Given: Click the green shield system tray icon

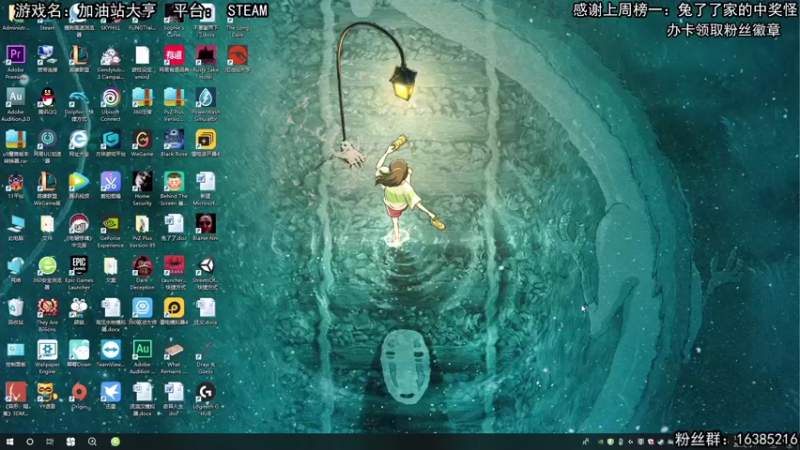Looking at the screenshot, I should point(610,442).
